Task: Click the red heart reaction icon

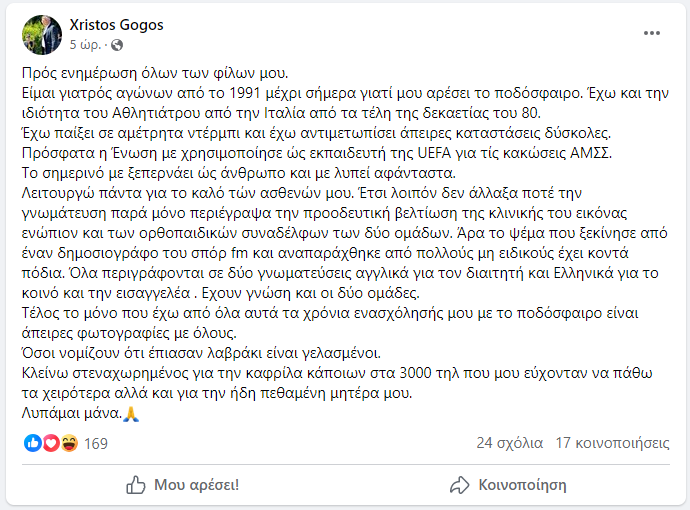Action: pyautogui.click(x=50, y=443)
